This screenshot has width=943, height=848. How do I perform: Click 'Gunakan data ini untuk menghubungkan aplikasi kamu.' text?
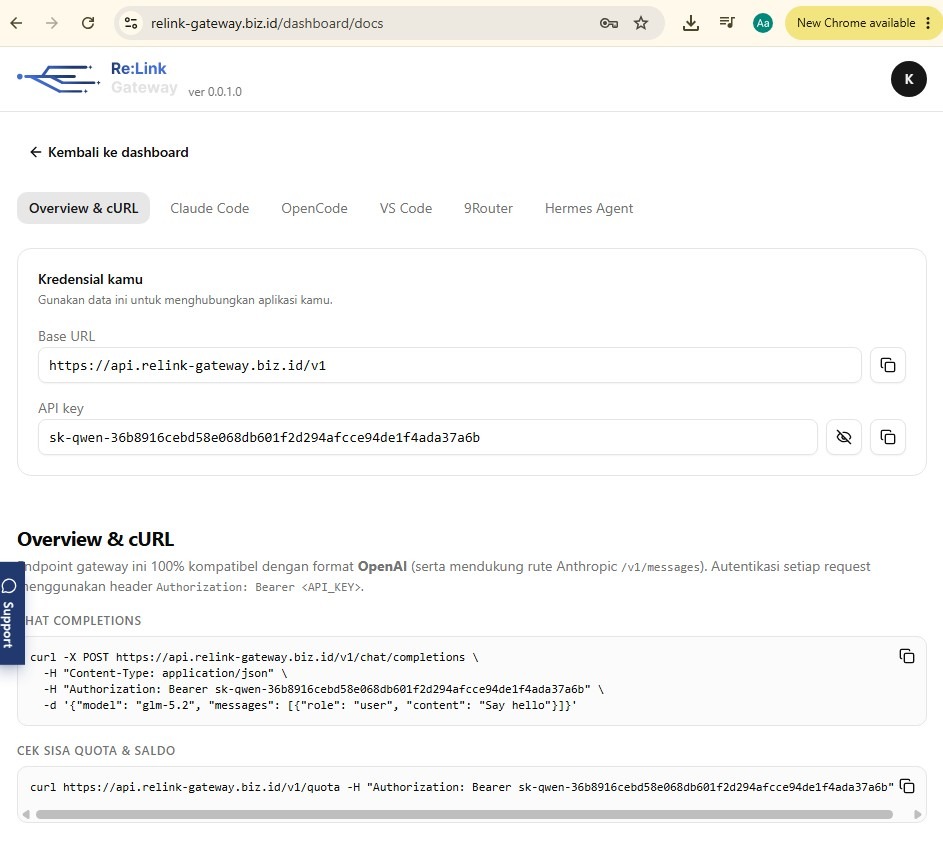pyautogui.click(x=185, y=300)
